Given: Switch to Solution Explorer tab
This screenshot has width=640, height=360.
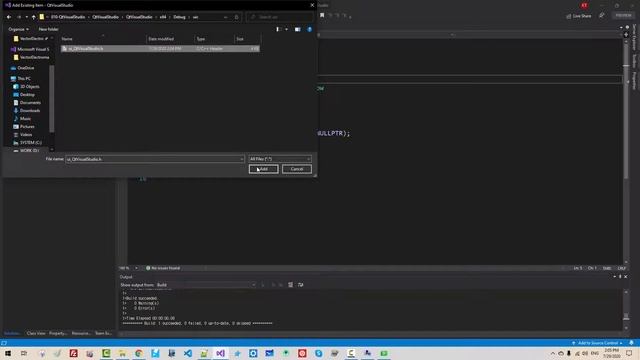Looking at the screenshot, I should [x=12, y=333].
